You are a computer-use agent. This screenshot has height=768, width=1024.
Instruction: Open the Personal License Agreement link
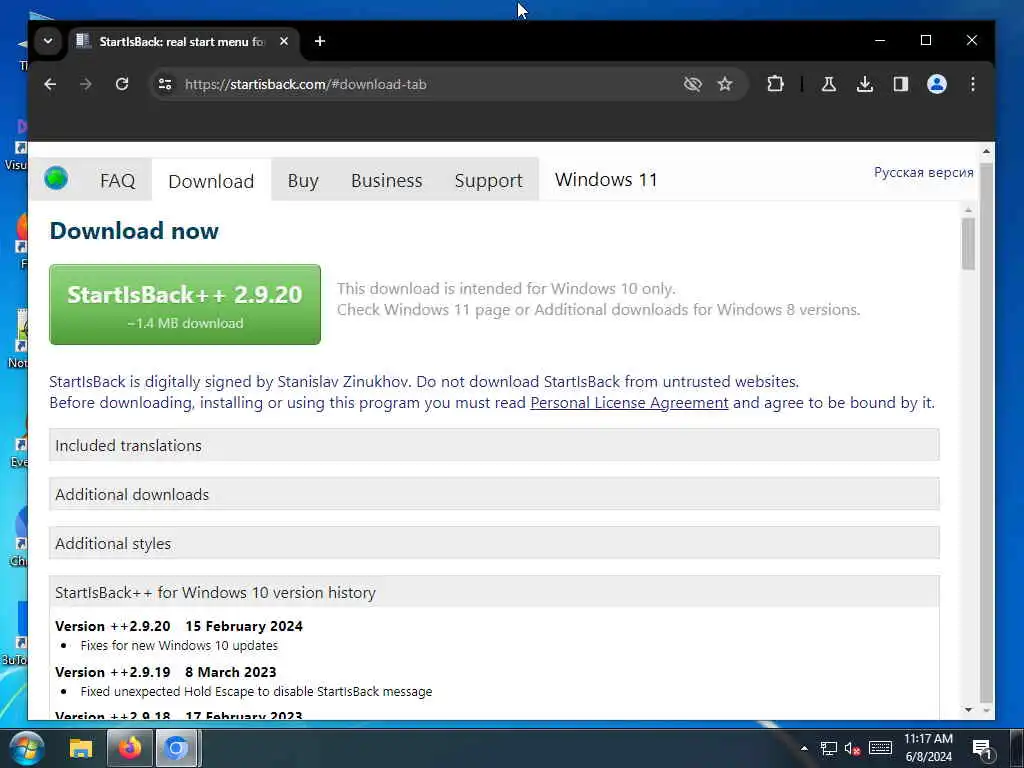click(629, 403)
